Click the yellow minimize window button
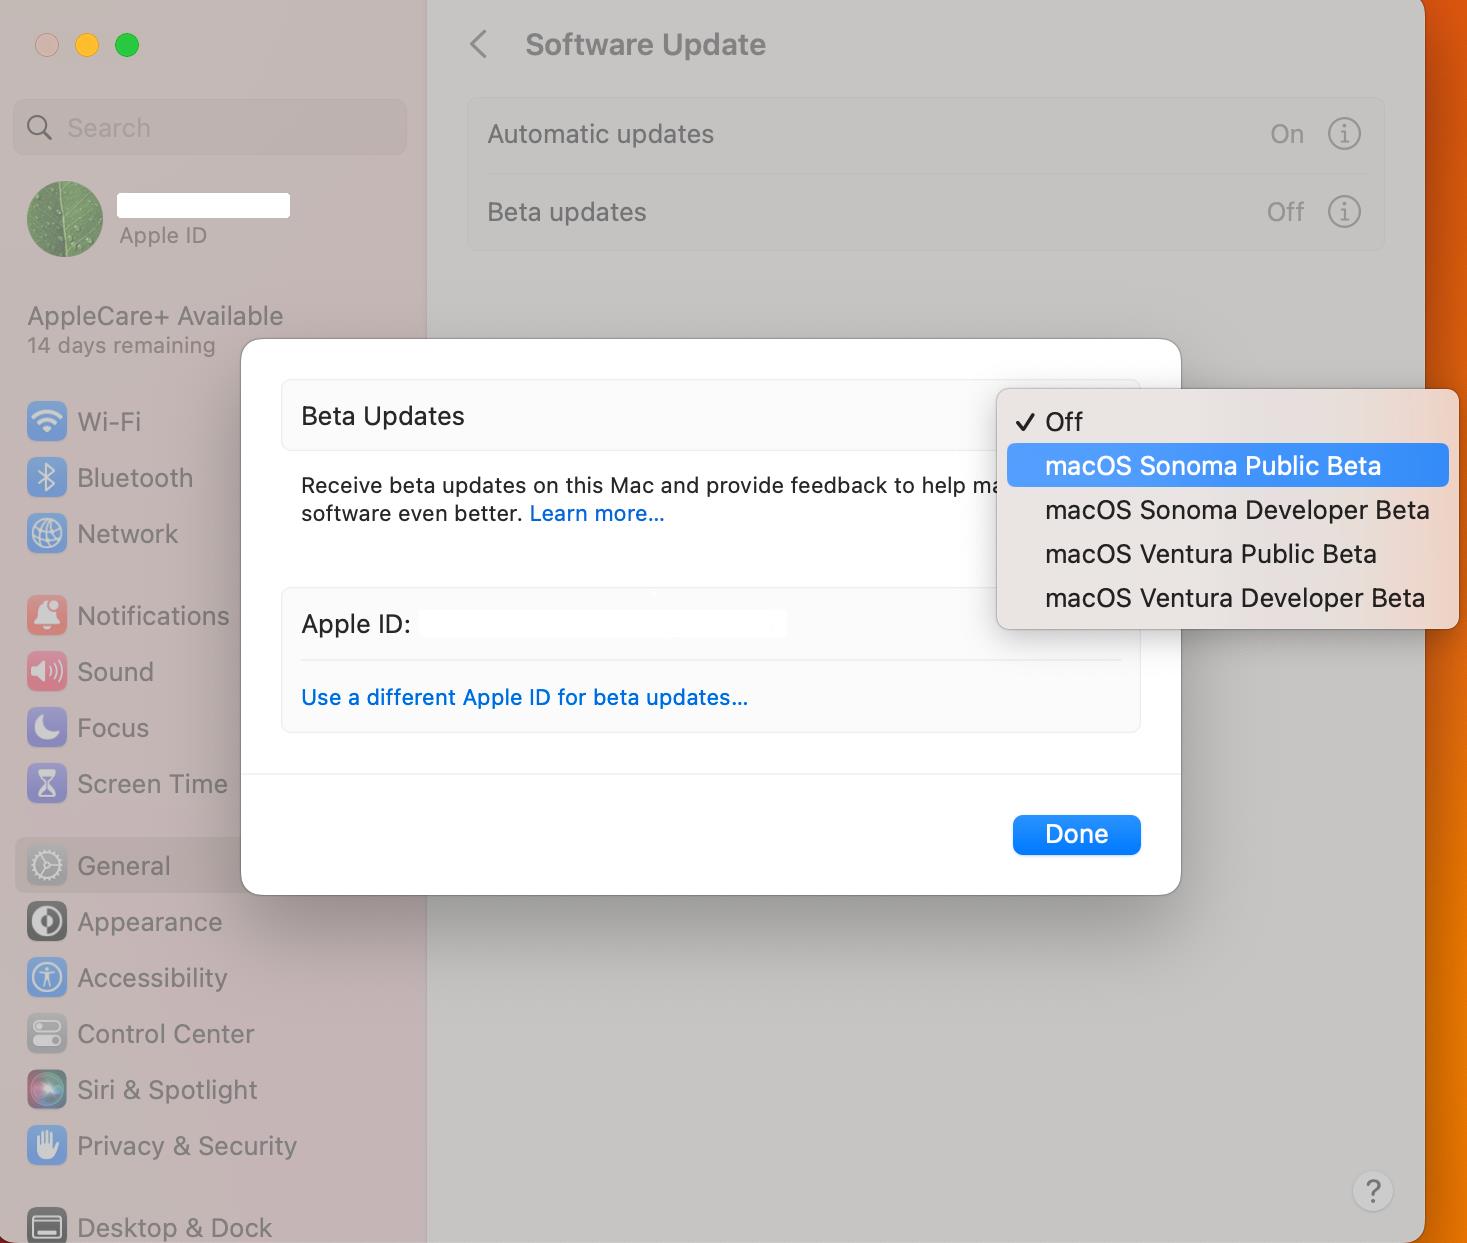 [87, 45]
